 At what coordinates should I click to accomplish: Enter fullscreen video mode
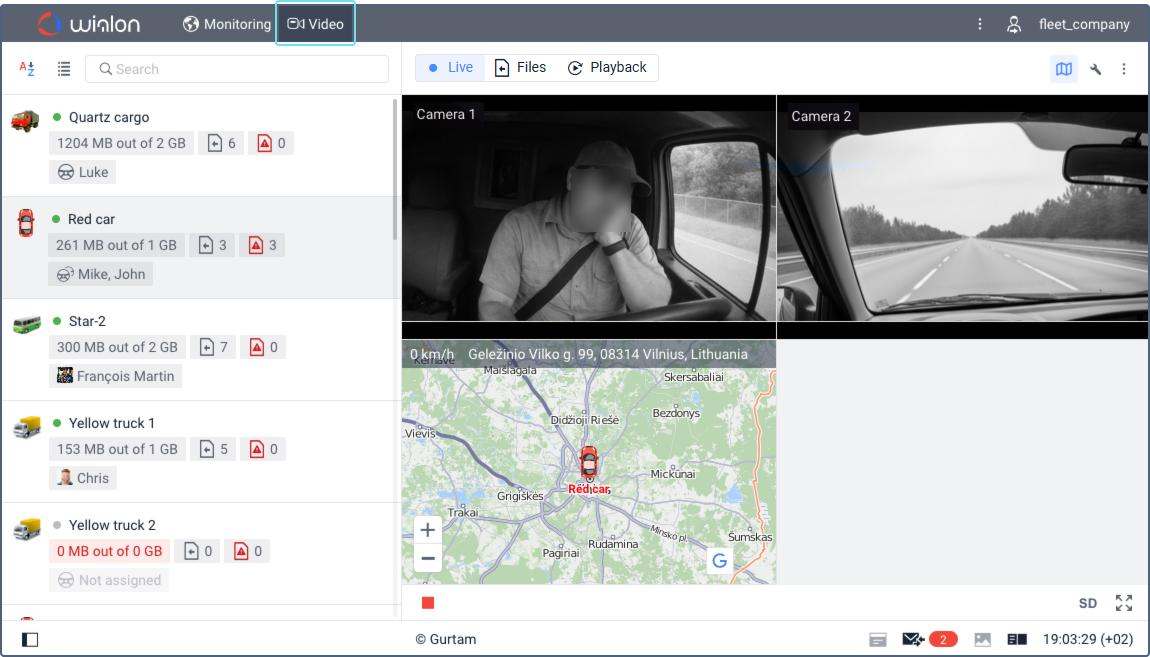pyautogui.click(x=1124, y=603)
